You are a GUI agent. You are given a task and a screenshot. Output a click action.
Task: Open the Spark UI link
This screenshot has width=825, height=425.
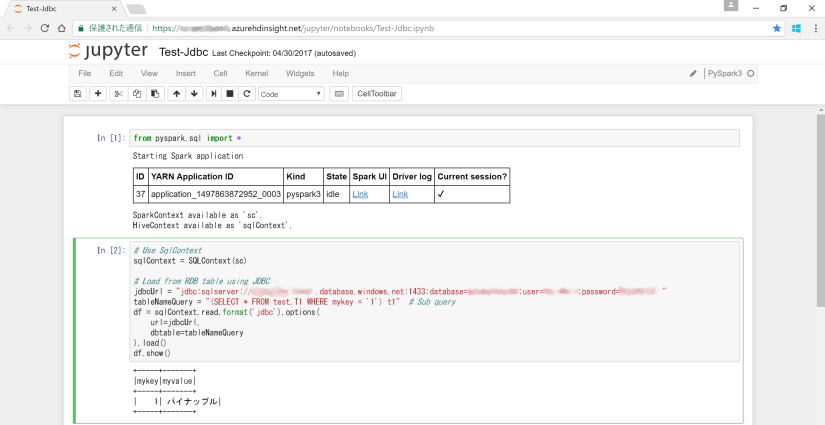coord(360,194)
